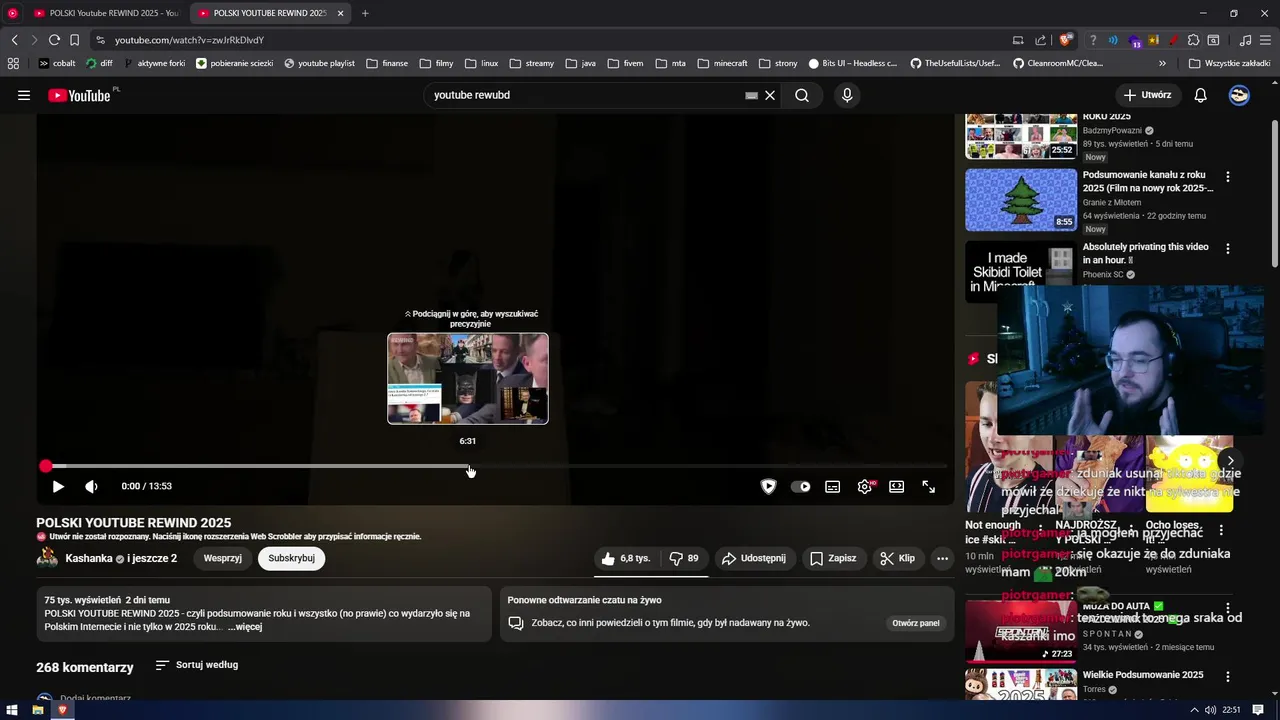This screenshot has height=720, width=1280.
Task: Go to the YouTube home logo
Action: coord(79,95)
